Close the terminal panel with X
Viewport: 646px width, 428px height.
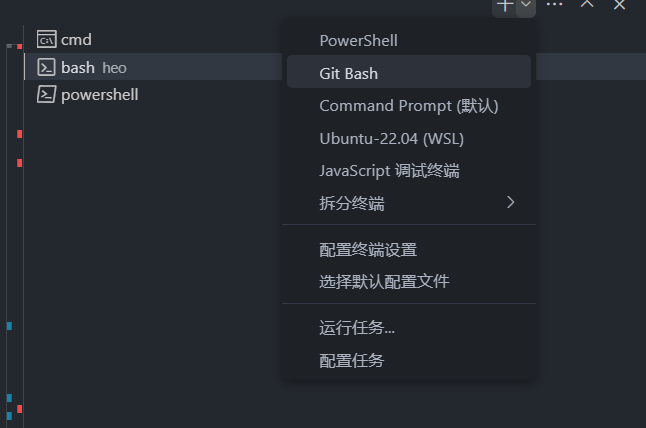[x=619, y=5]
